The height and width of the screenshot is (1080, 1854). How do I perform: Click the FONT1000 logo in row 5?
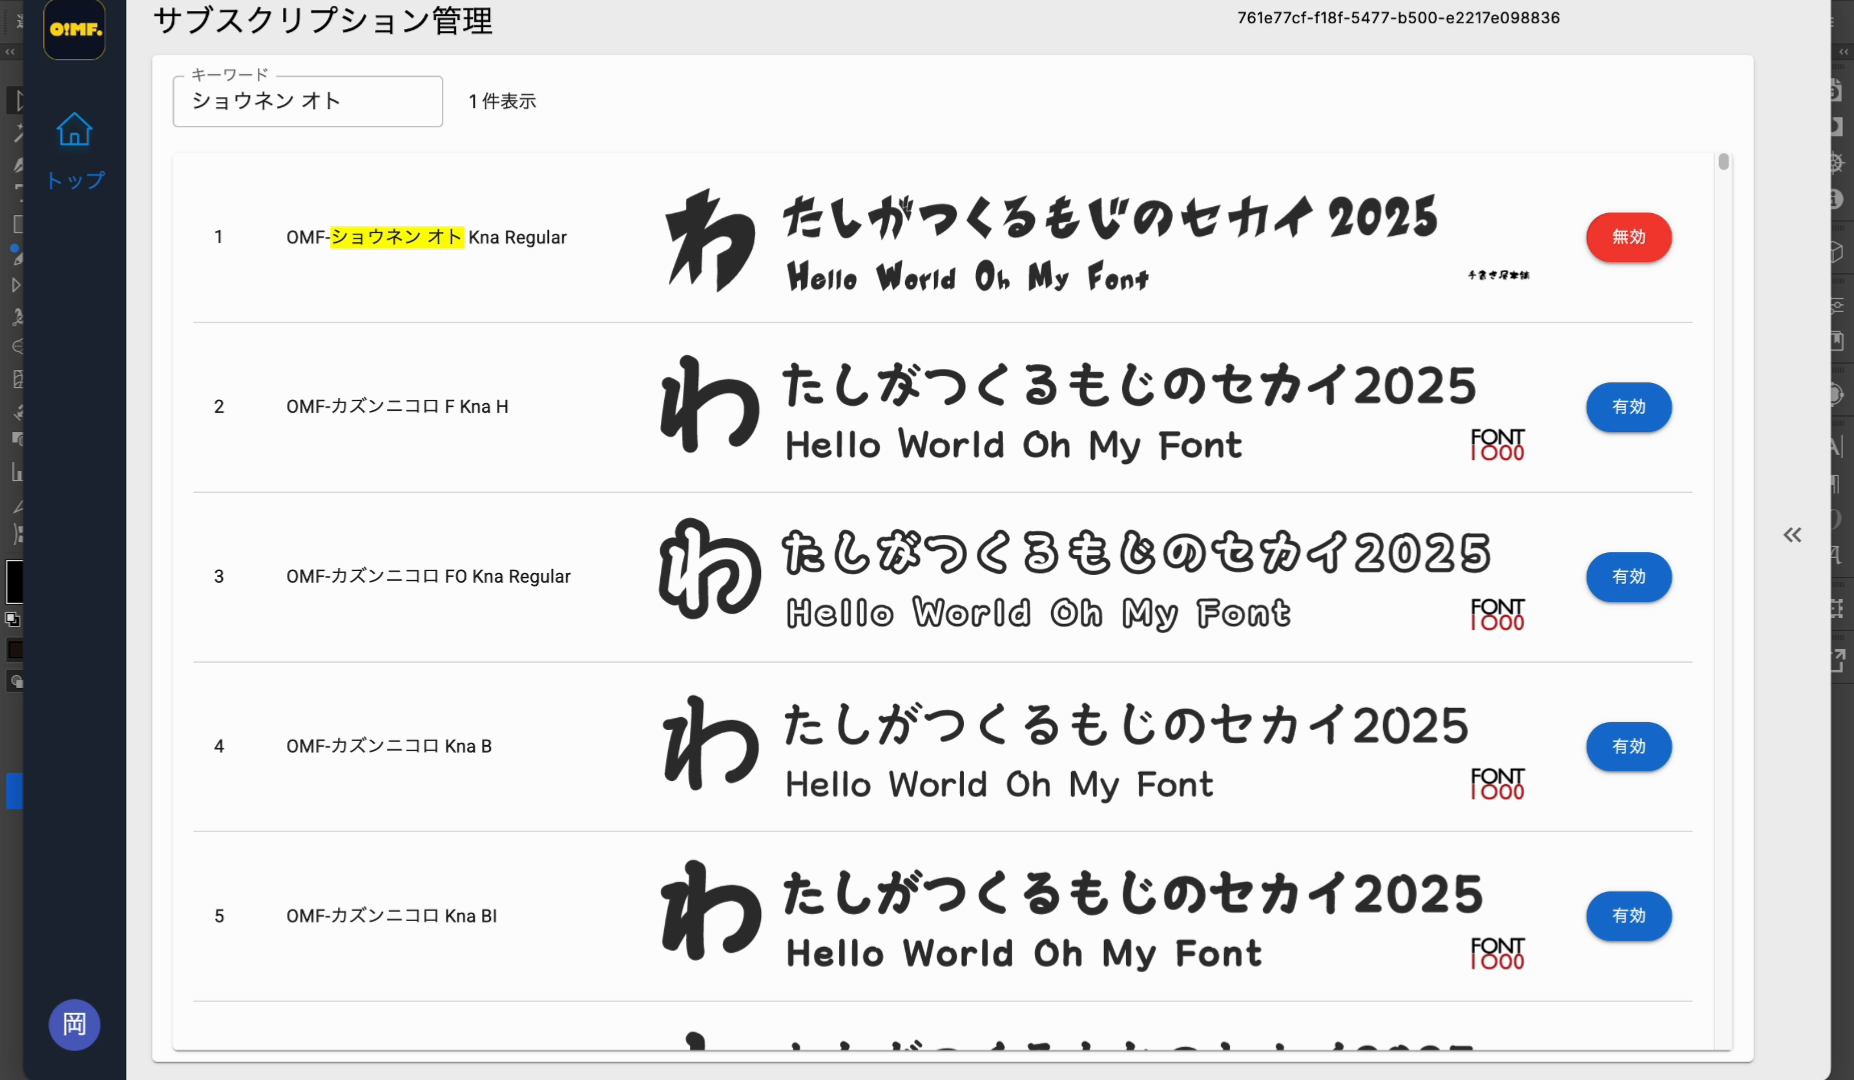pos(1497,954)
